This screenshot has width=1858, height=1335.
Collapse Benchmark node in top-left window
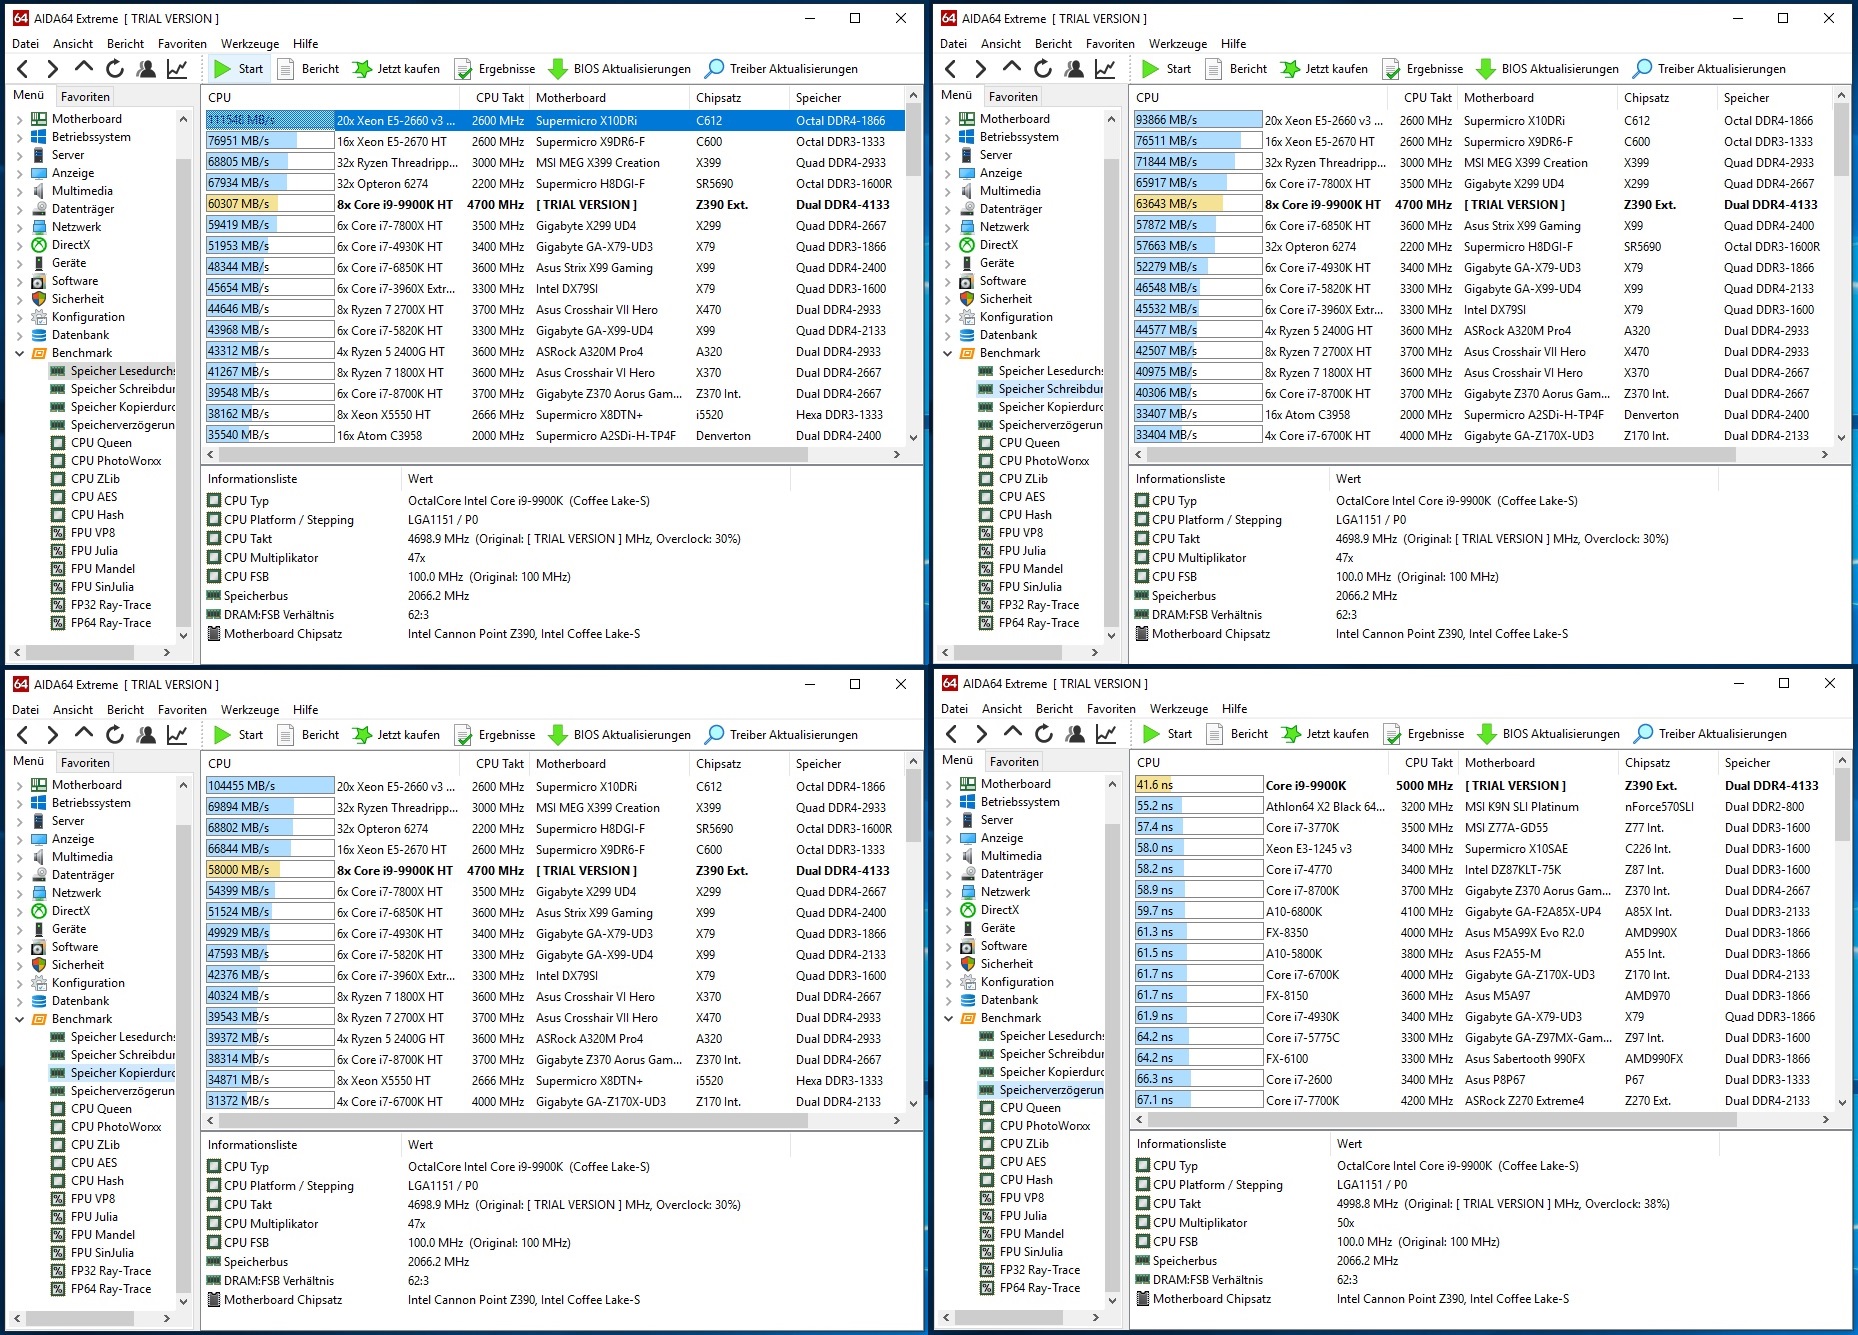click(19, 353)
